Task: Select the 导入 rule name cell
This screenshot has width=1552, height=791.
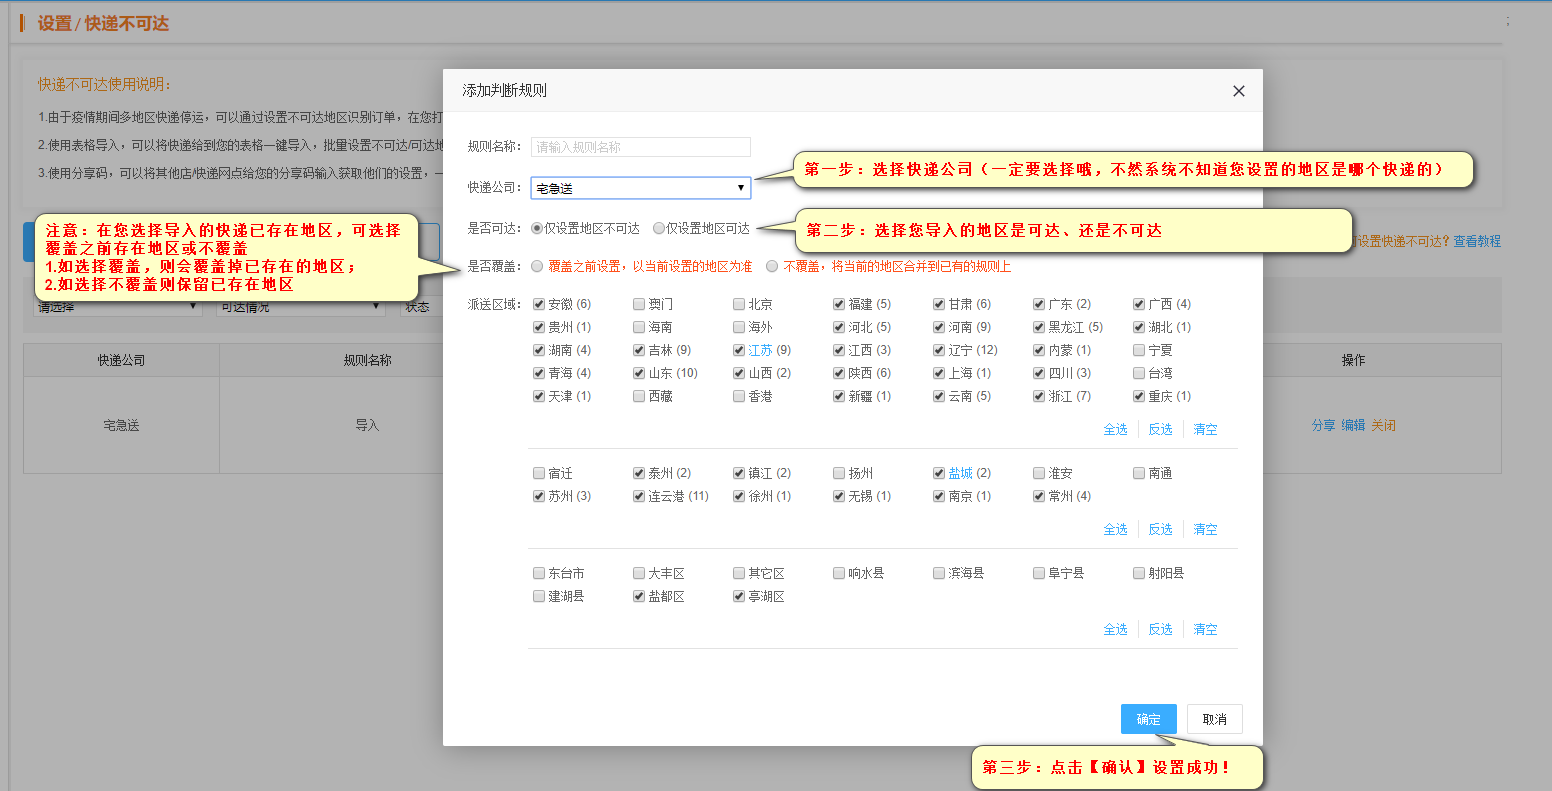Action: (x=367, y=425)
